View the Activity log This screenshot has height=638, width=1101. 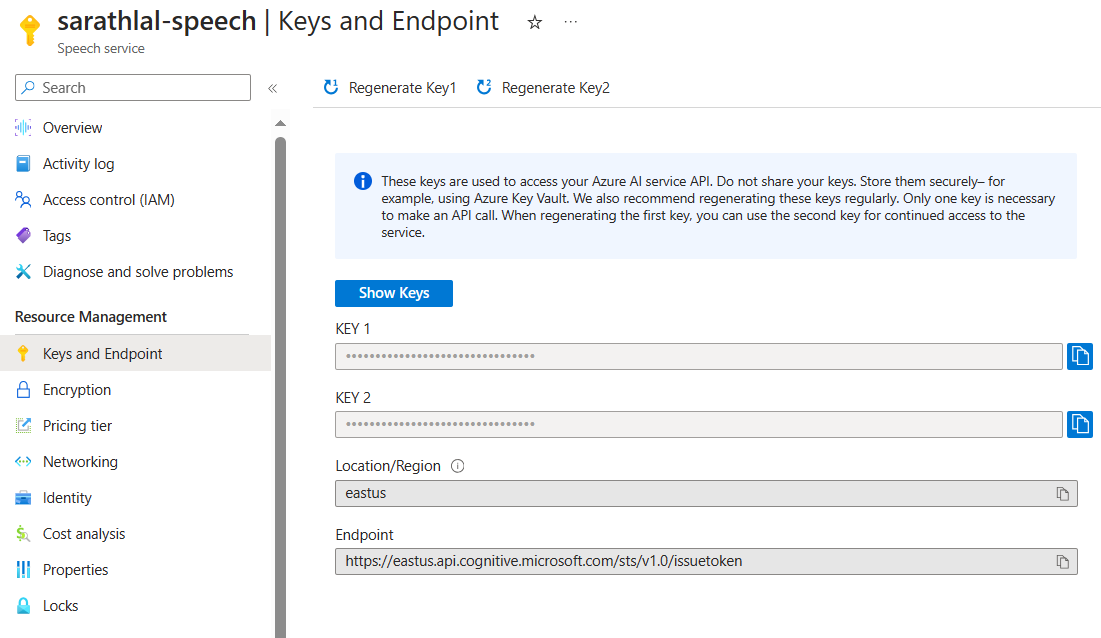pos(79,163)
